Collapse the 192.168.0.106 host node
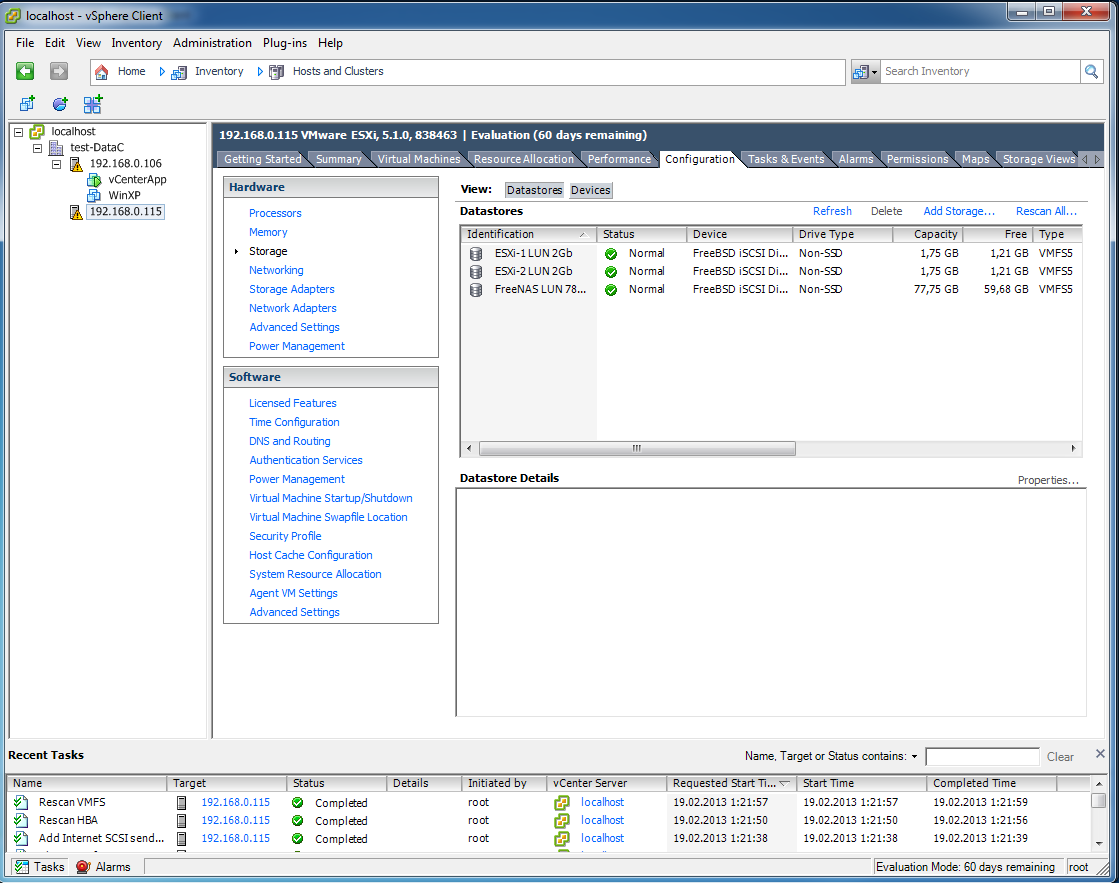Viewport: 1119px width, 883px height. (x=56, y=164)
